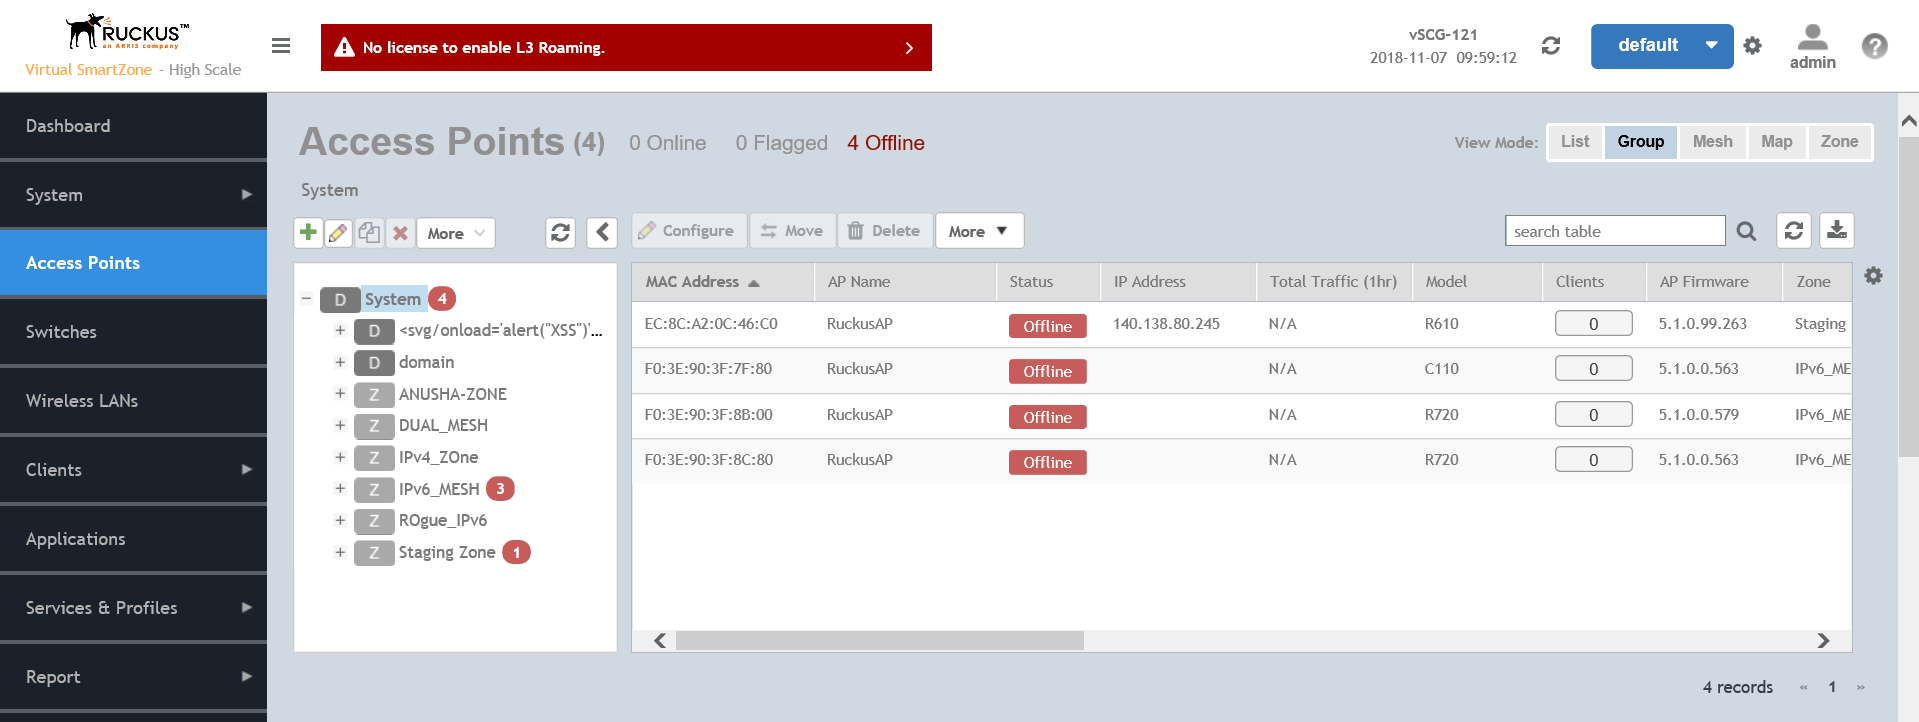The height and width of the screenshot is (722, 1919).
Task: Click the L3 Roaming license warning banner
Action: pyautogui.click(x=626, y=48)
